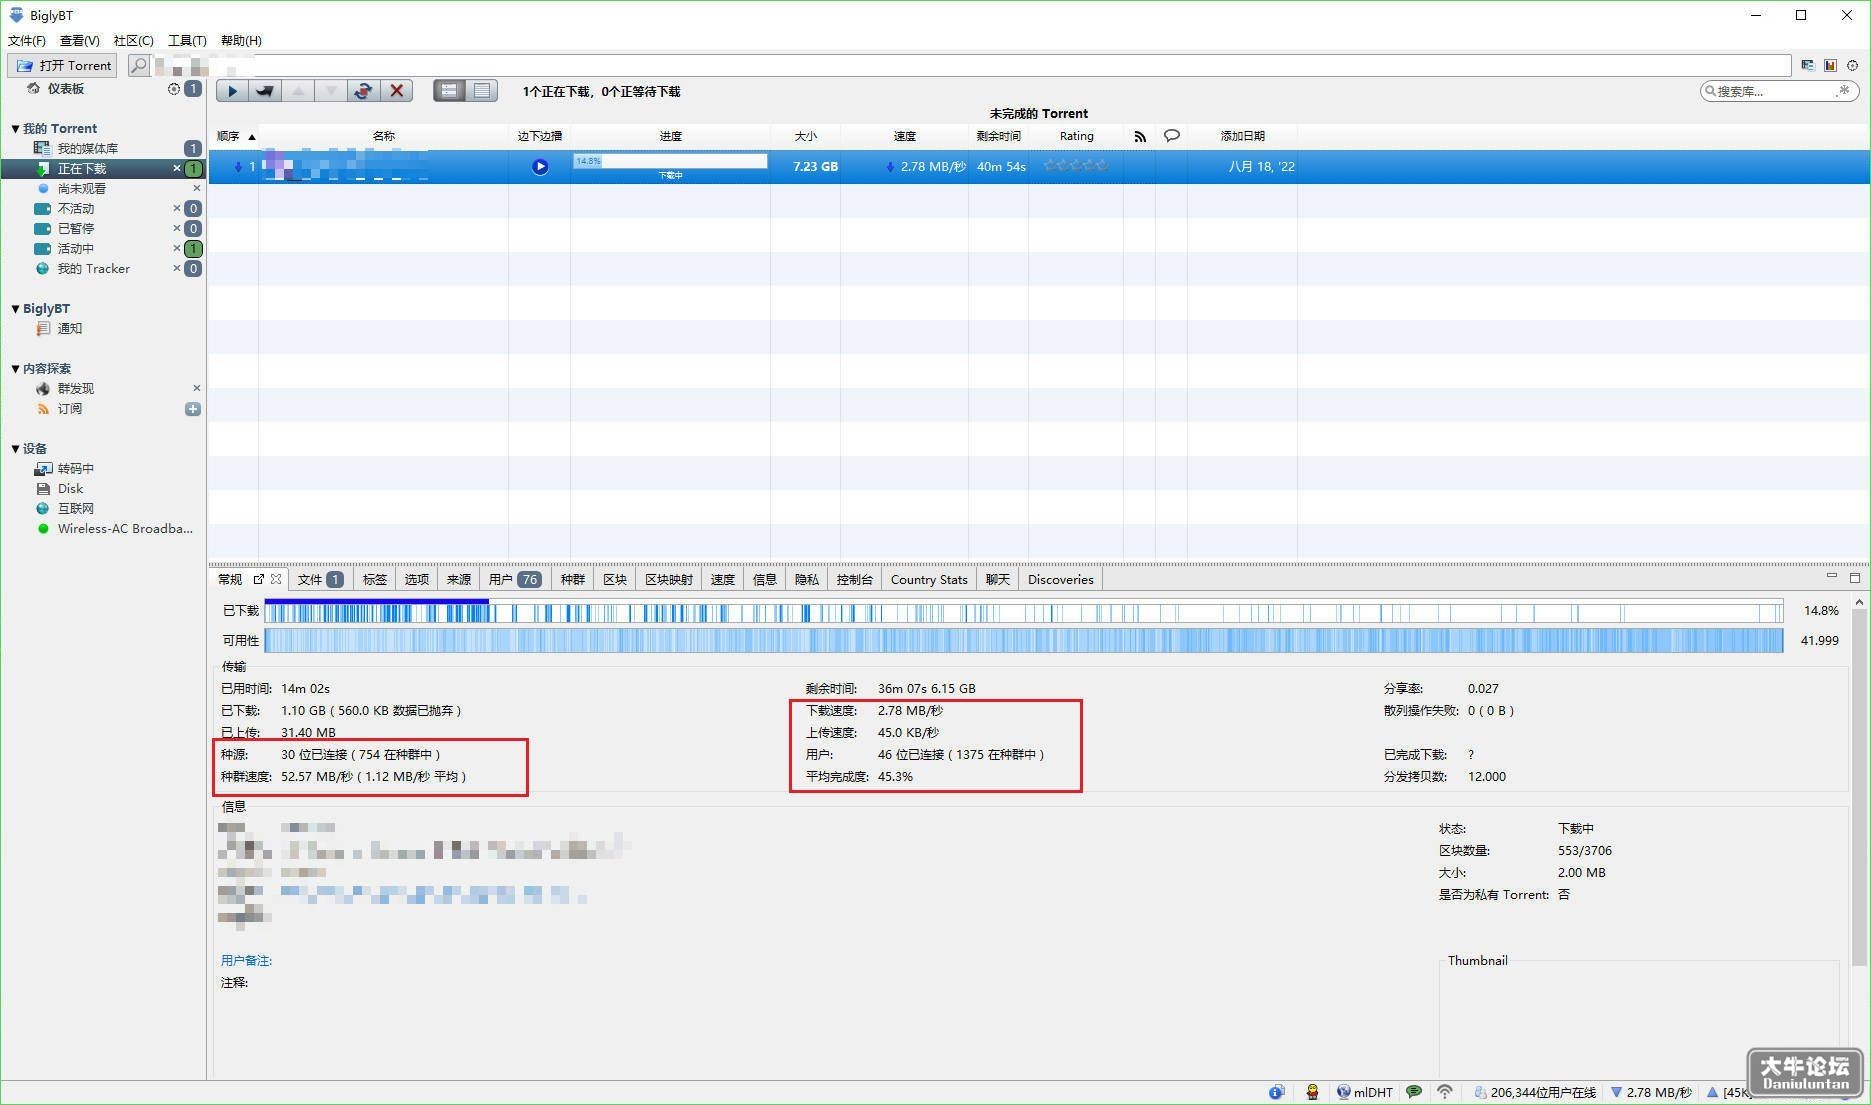
Task: Click the RSS feed column header icon
Action: click(x=1140, y=136)
